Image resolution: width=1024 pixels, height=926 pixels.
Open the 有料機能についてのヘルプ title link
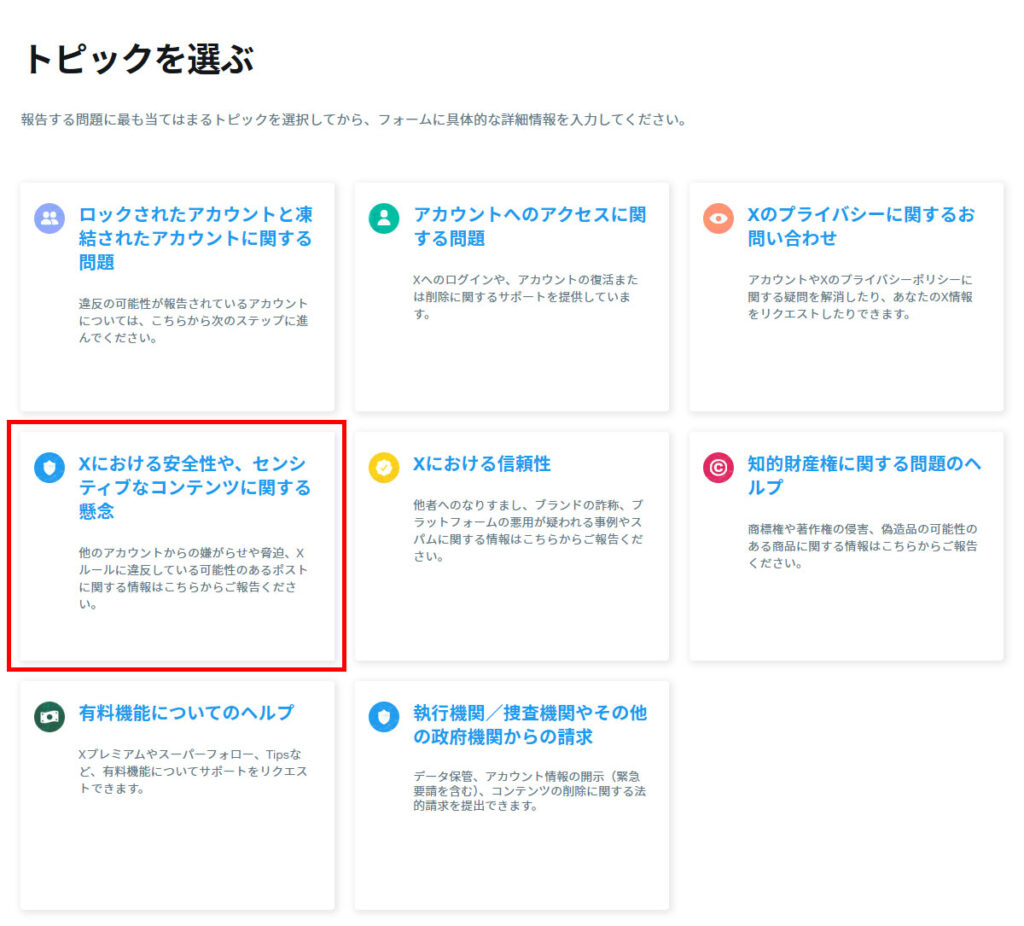click(x=186, y=713)
